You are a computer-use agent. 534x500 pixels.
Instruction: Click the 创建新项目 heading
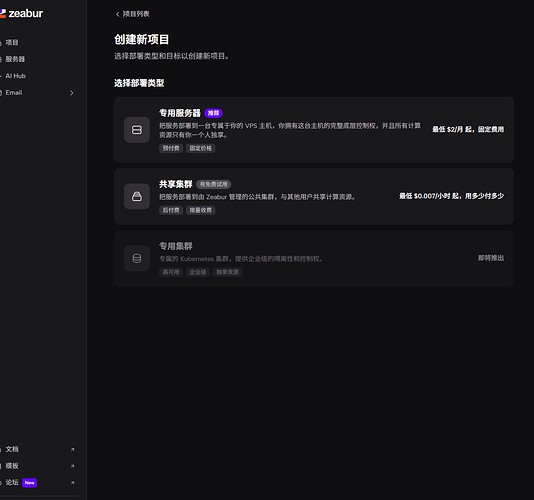(142, 40)
